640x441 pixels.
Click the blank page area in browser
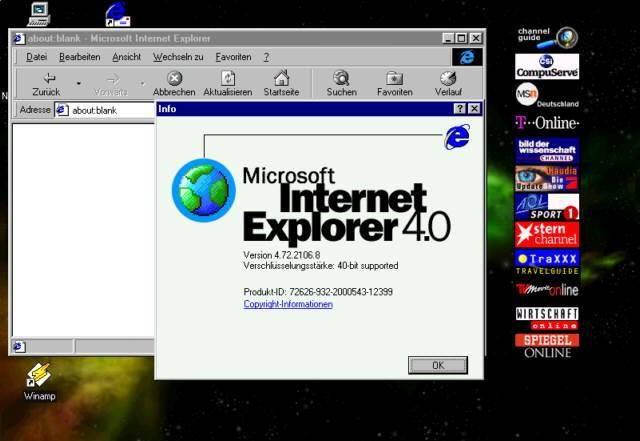(84, 230)
